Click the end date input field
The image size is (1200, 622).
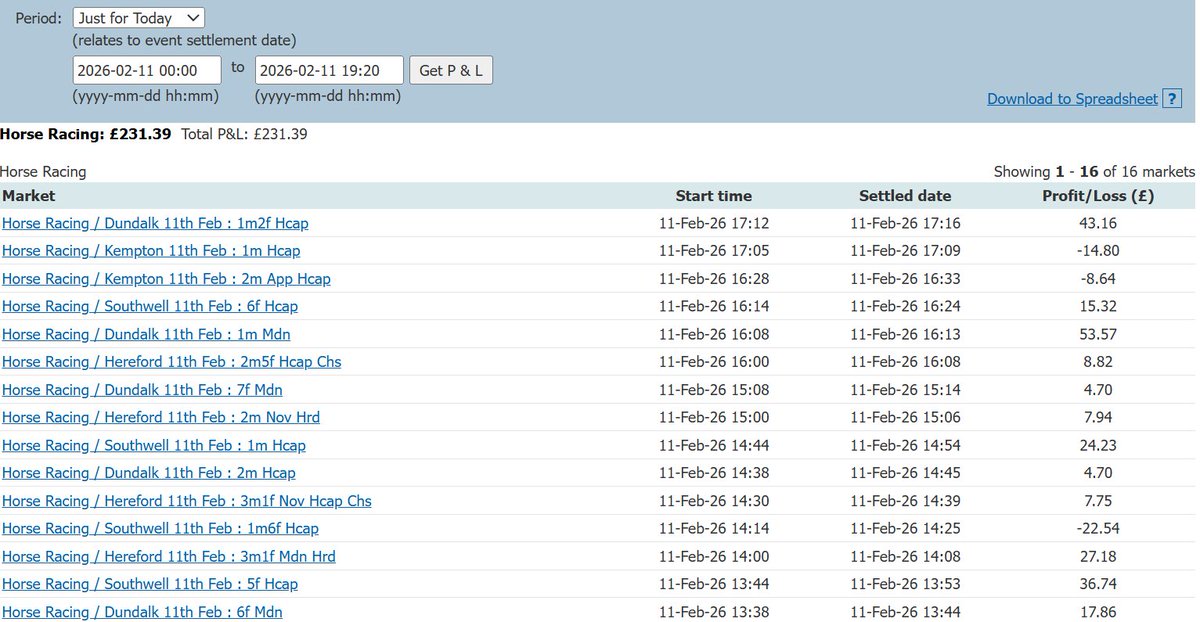329,70
